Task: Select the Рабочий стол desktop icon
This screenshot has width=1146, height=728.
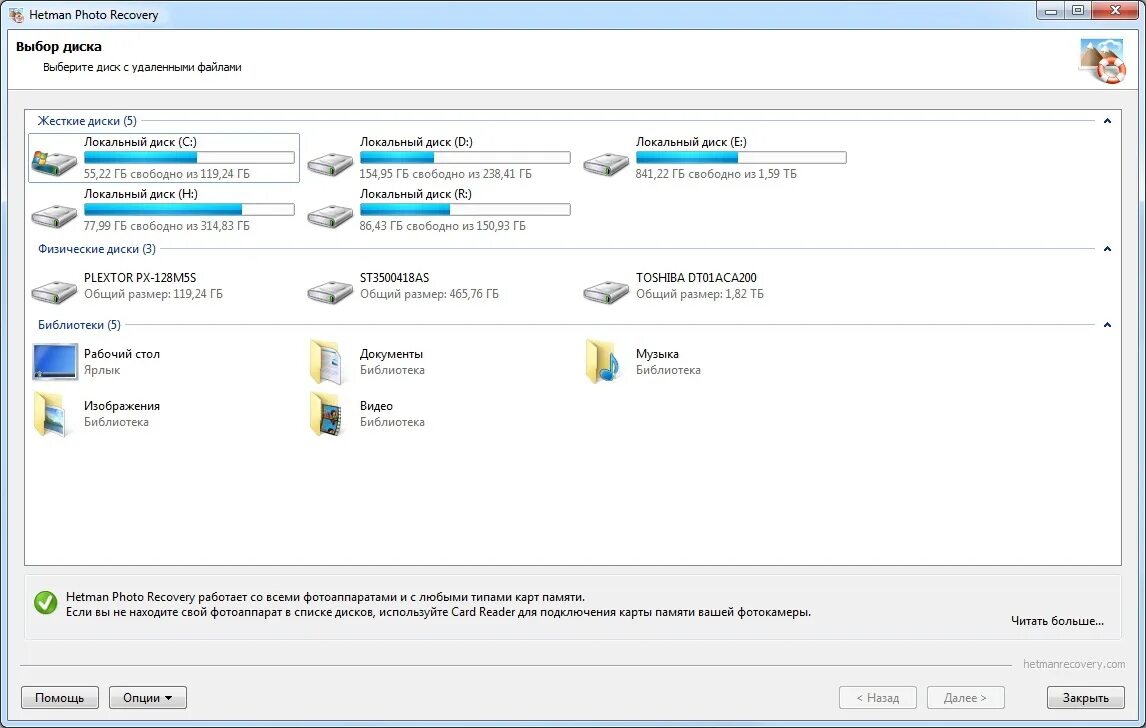Action: tap(55, 361)
